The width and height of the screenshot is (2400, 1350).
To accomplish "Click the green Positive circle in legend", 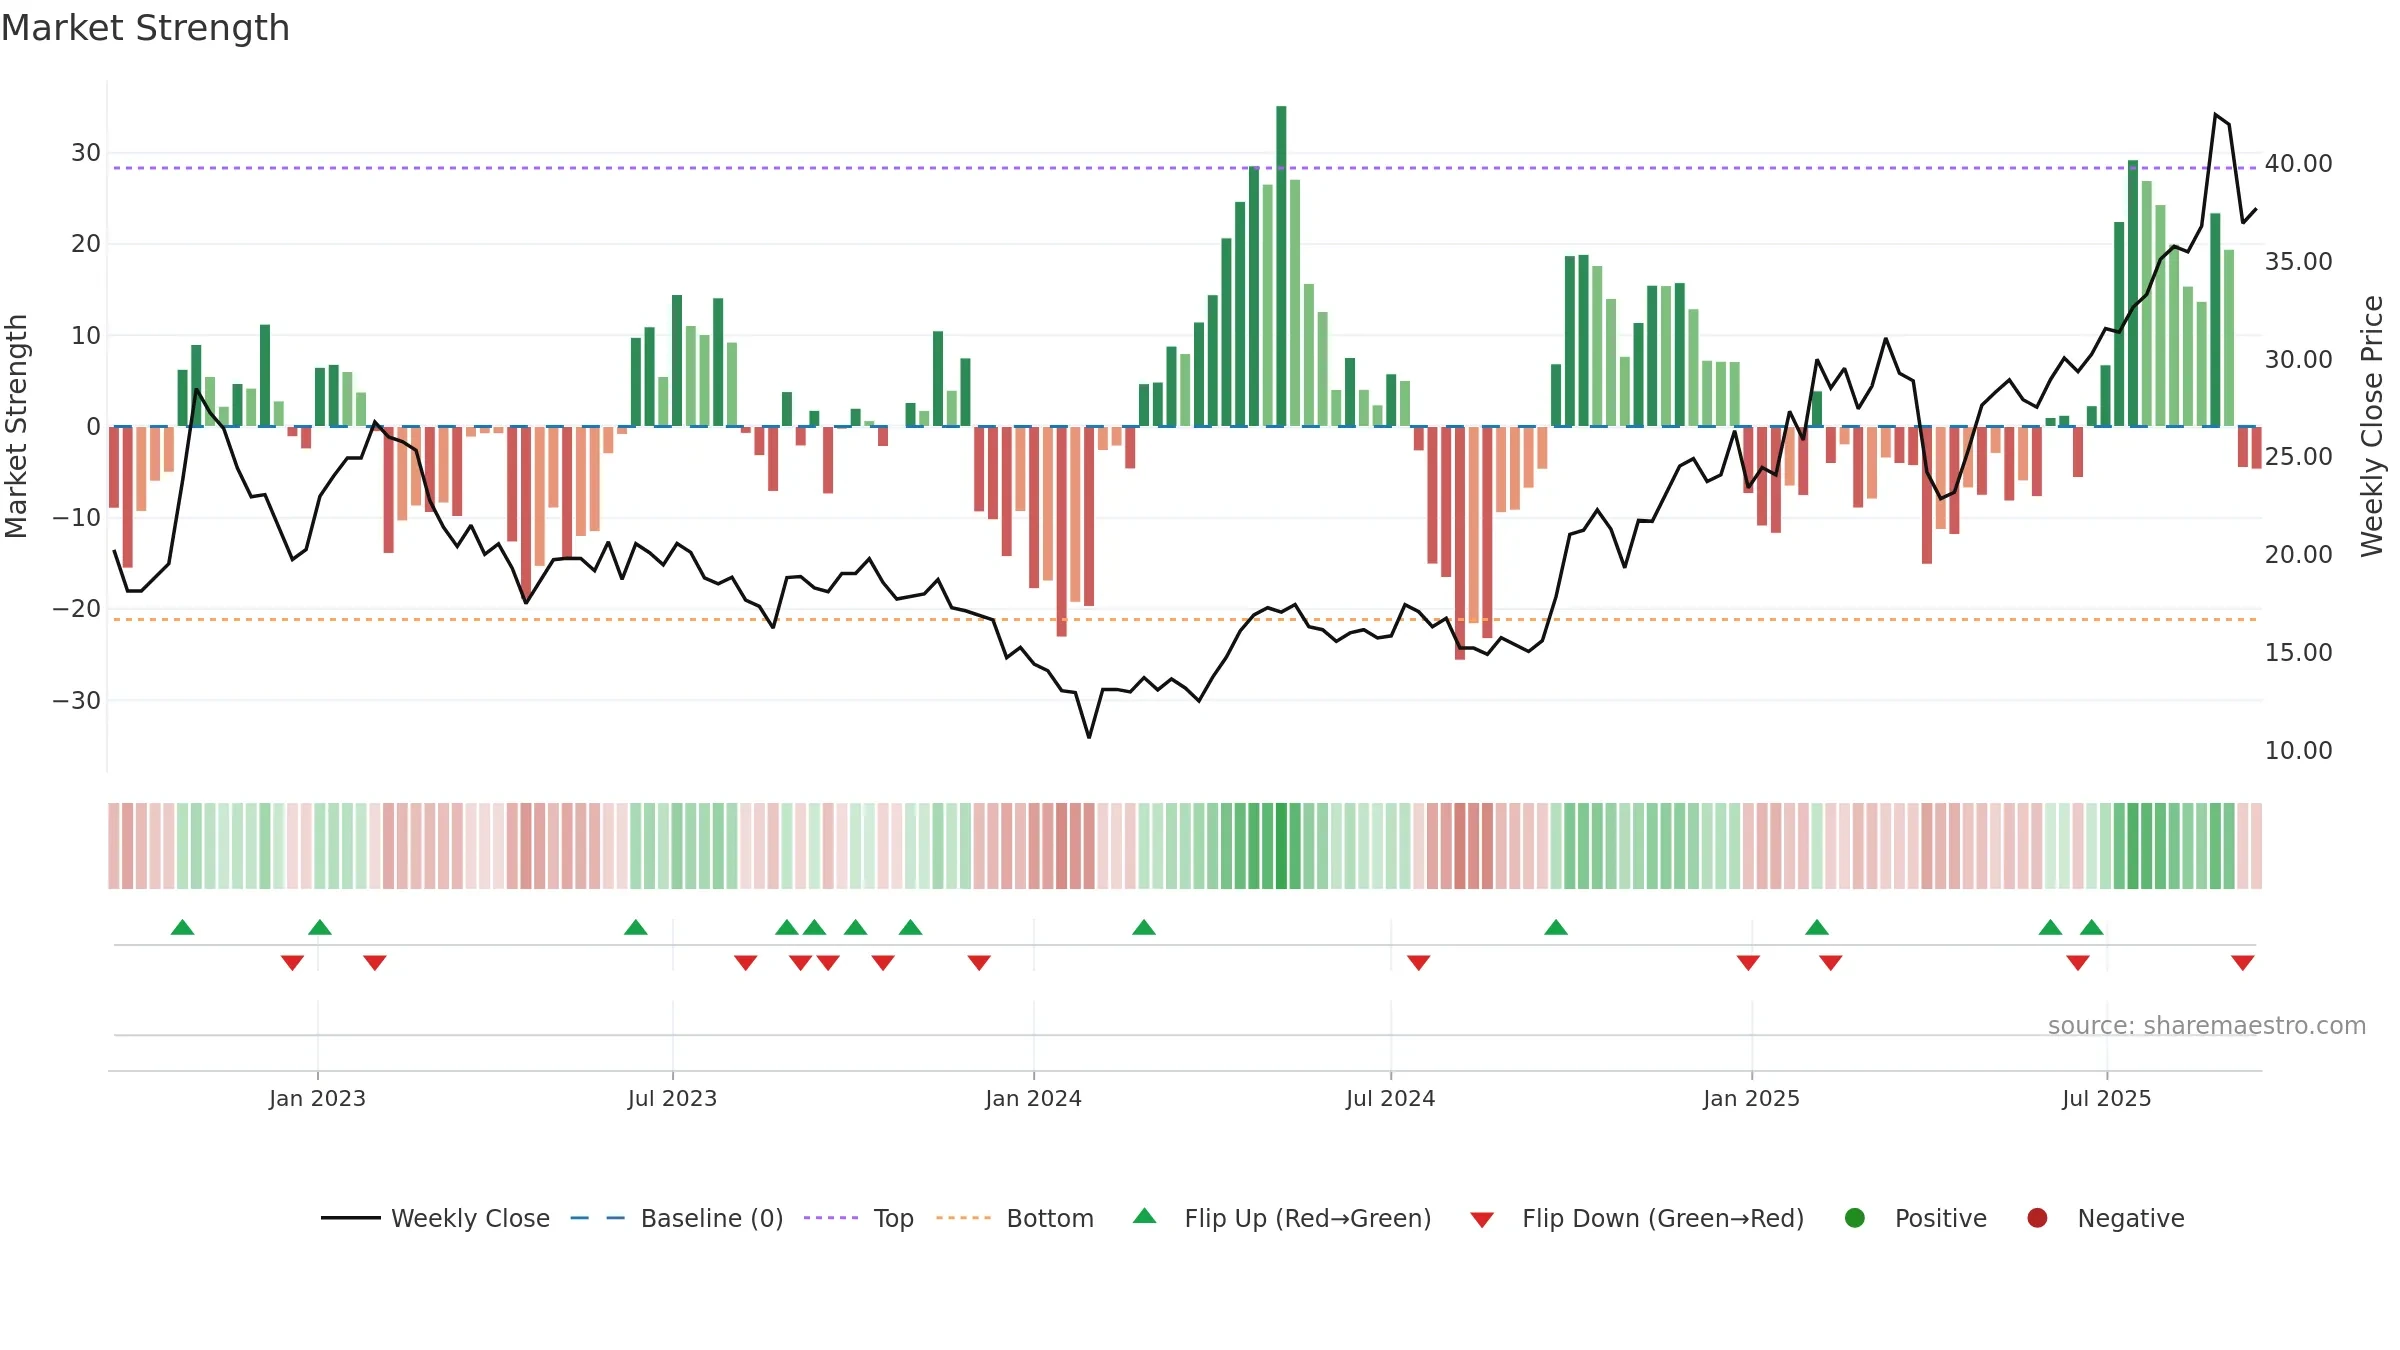I will (1854, 1218).
